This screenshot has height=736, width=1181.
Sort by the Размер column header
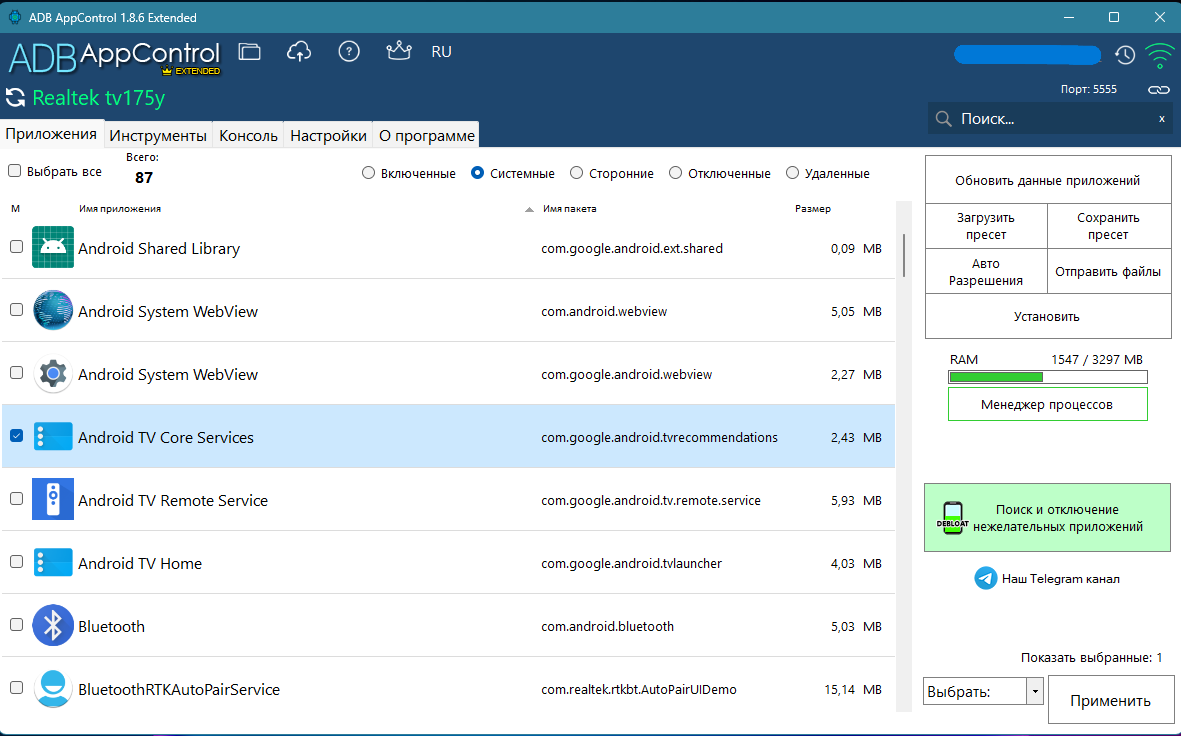coord(813,209)
